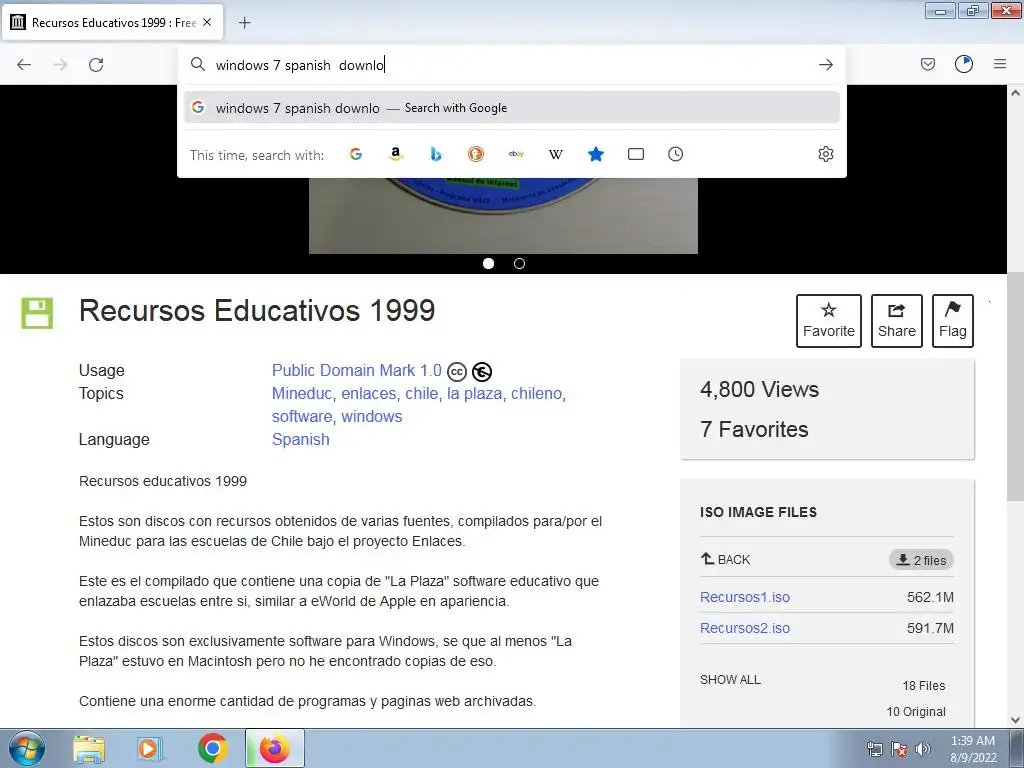Image resolution: width=1024 pixels, height=768 pixels.
Task: Select the Recursos Educativos 1999 tab
Action: (x=112, y=22)
